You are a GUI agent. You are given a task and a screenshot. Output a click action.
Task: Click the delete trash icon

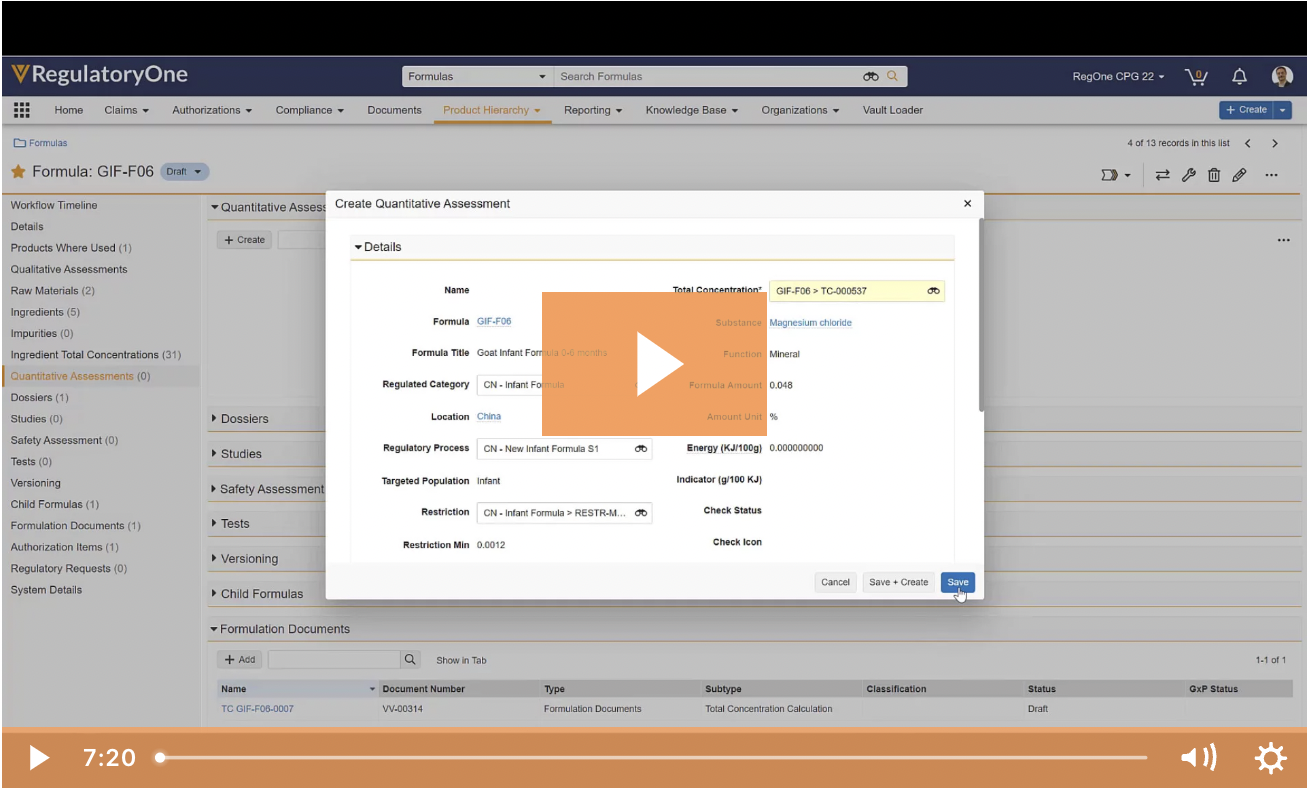1214,175
